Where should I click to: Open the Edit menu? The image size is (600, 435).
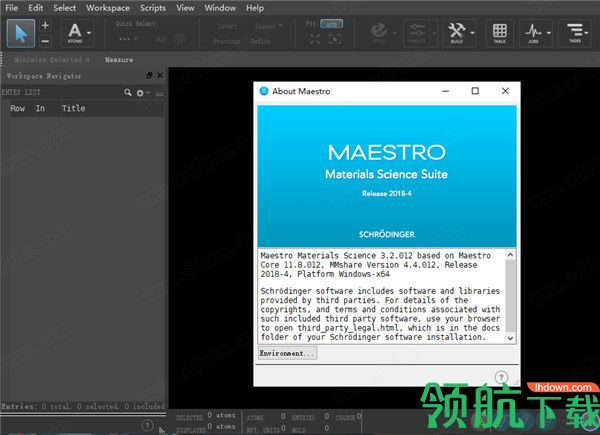pyautogui.click(x=36, y=8)
